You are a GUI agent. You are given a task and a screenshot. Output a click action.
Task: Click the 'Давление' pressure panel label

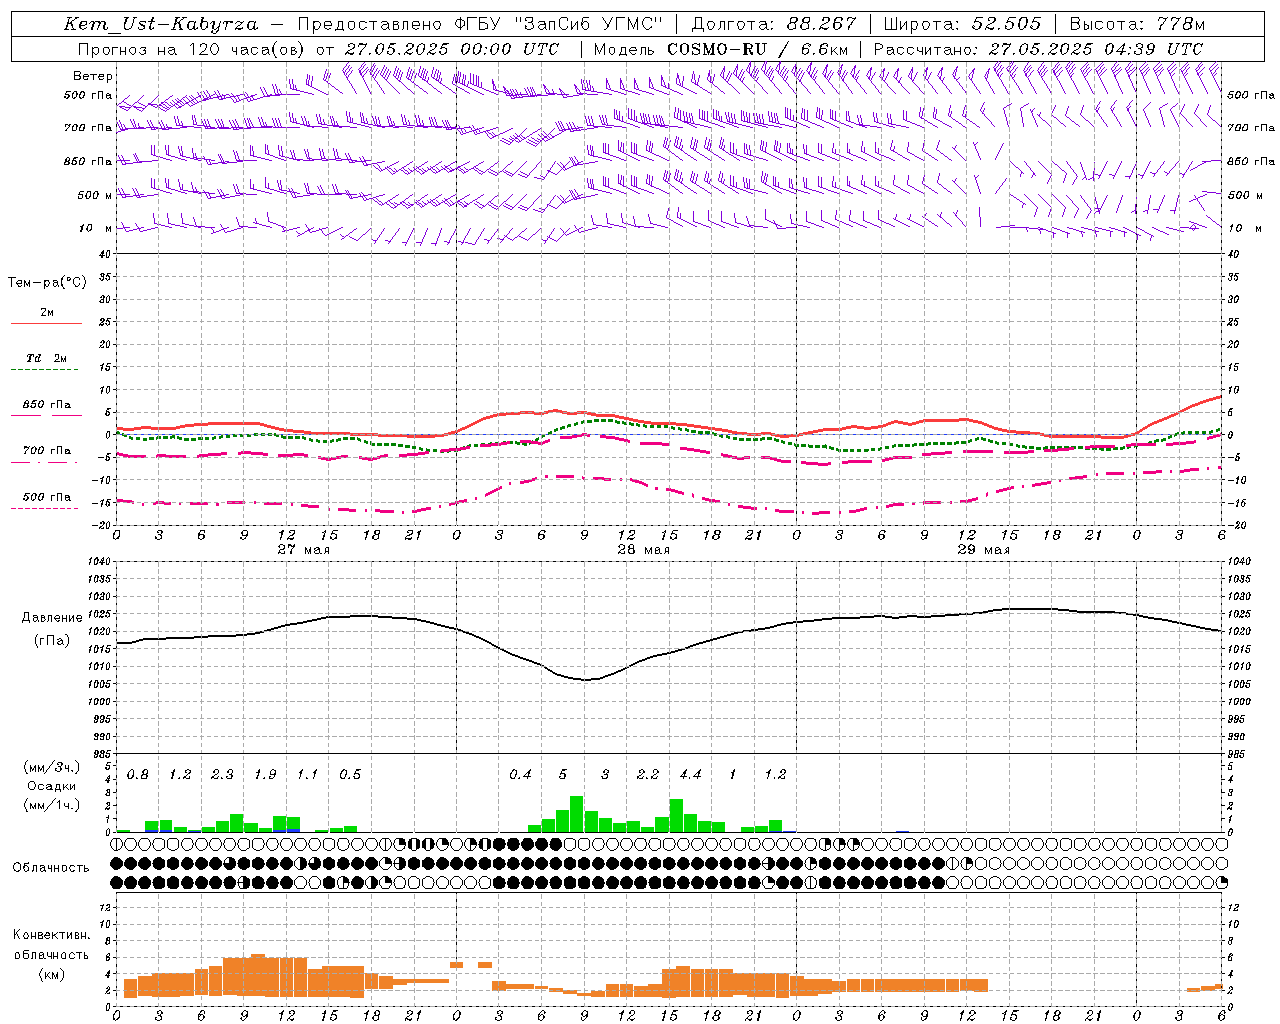click(x=52, y=618)
